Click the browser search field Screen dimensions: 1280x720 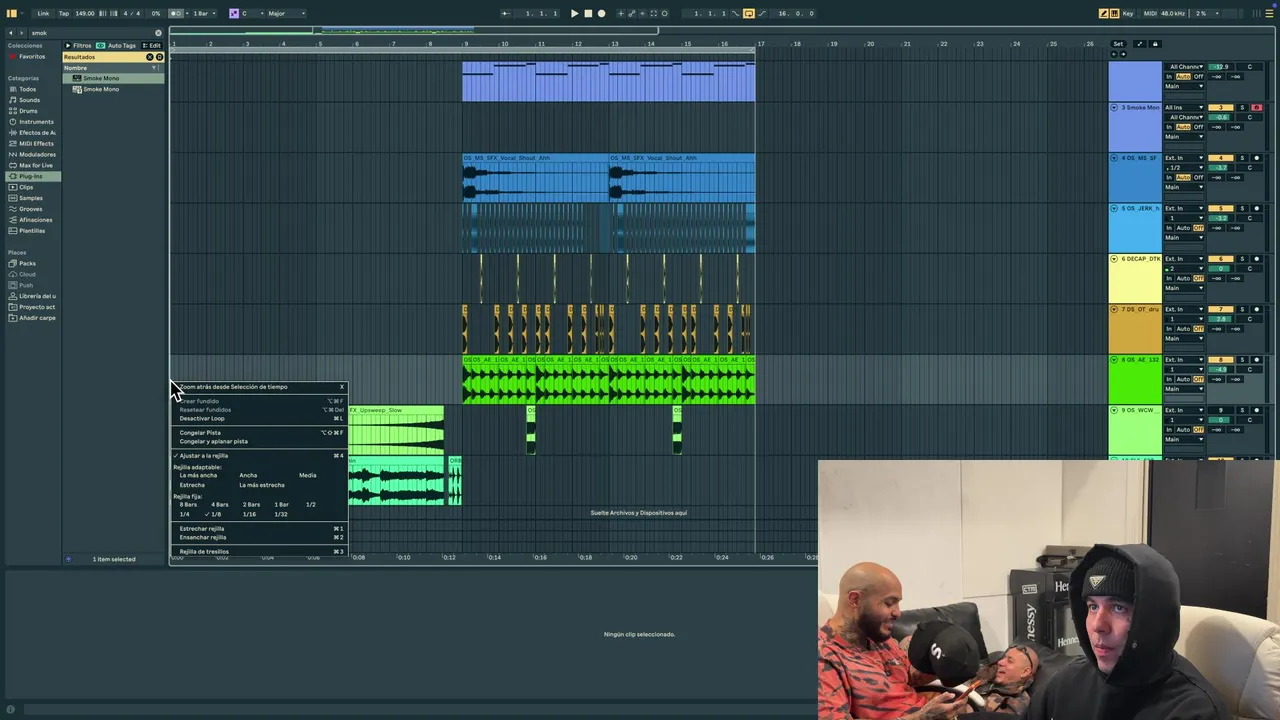(90, 33)
